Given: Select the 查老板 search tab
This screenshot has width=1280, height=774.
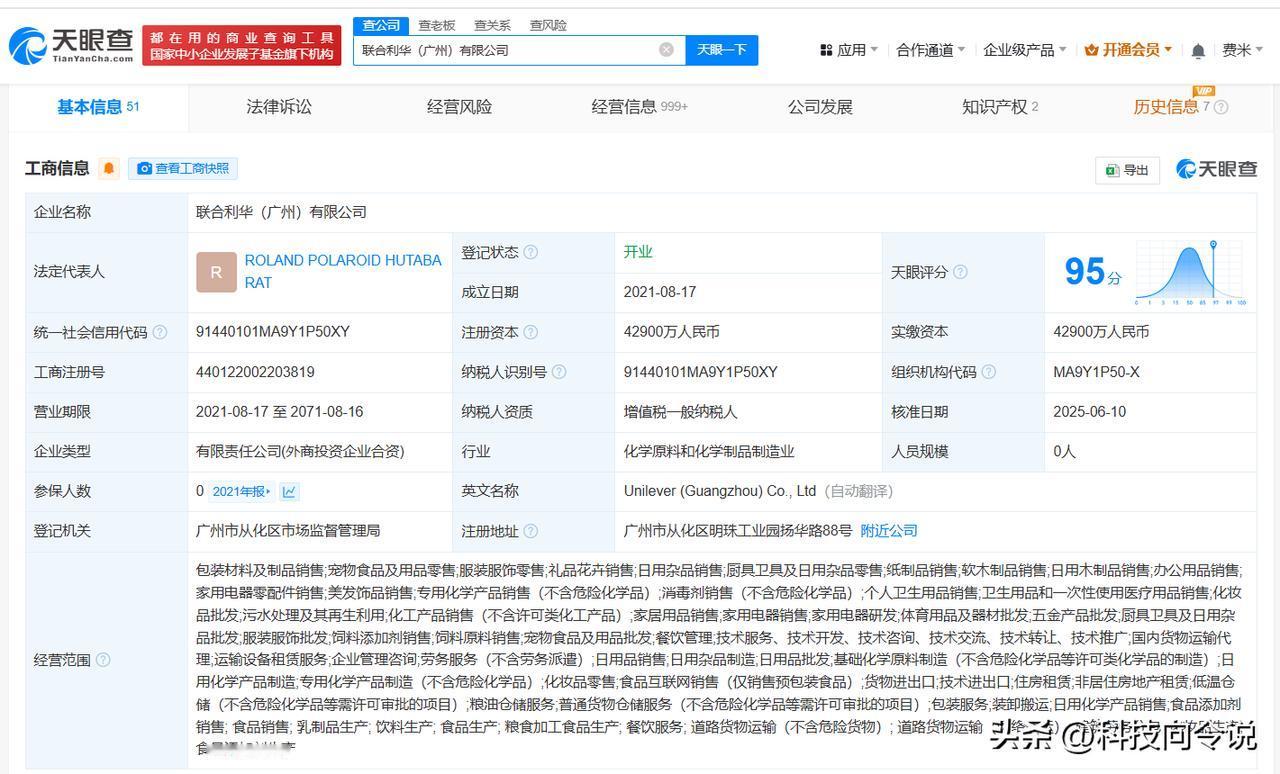Looking at the screenshot, I should (x=437, y=25).
